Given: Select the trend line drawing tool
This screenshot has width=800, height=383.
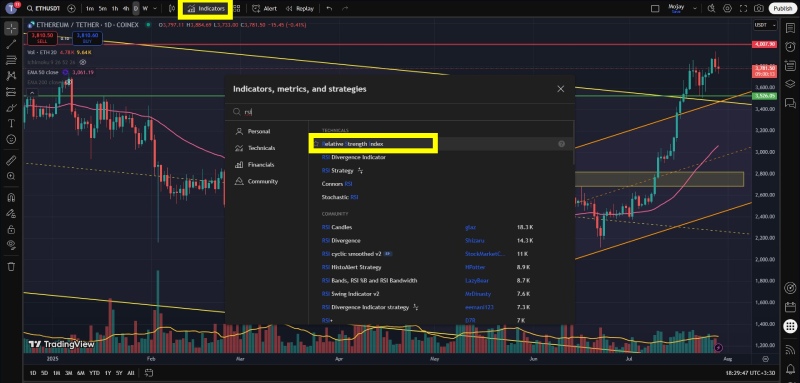Looking at the screenshot, I should (x=11, y=44).
